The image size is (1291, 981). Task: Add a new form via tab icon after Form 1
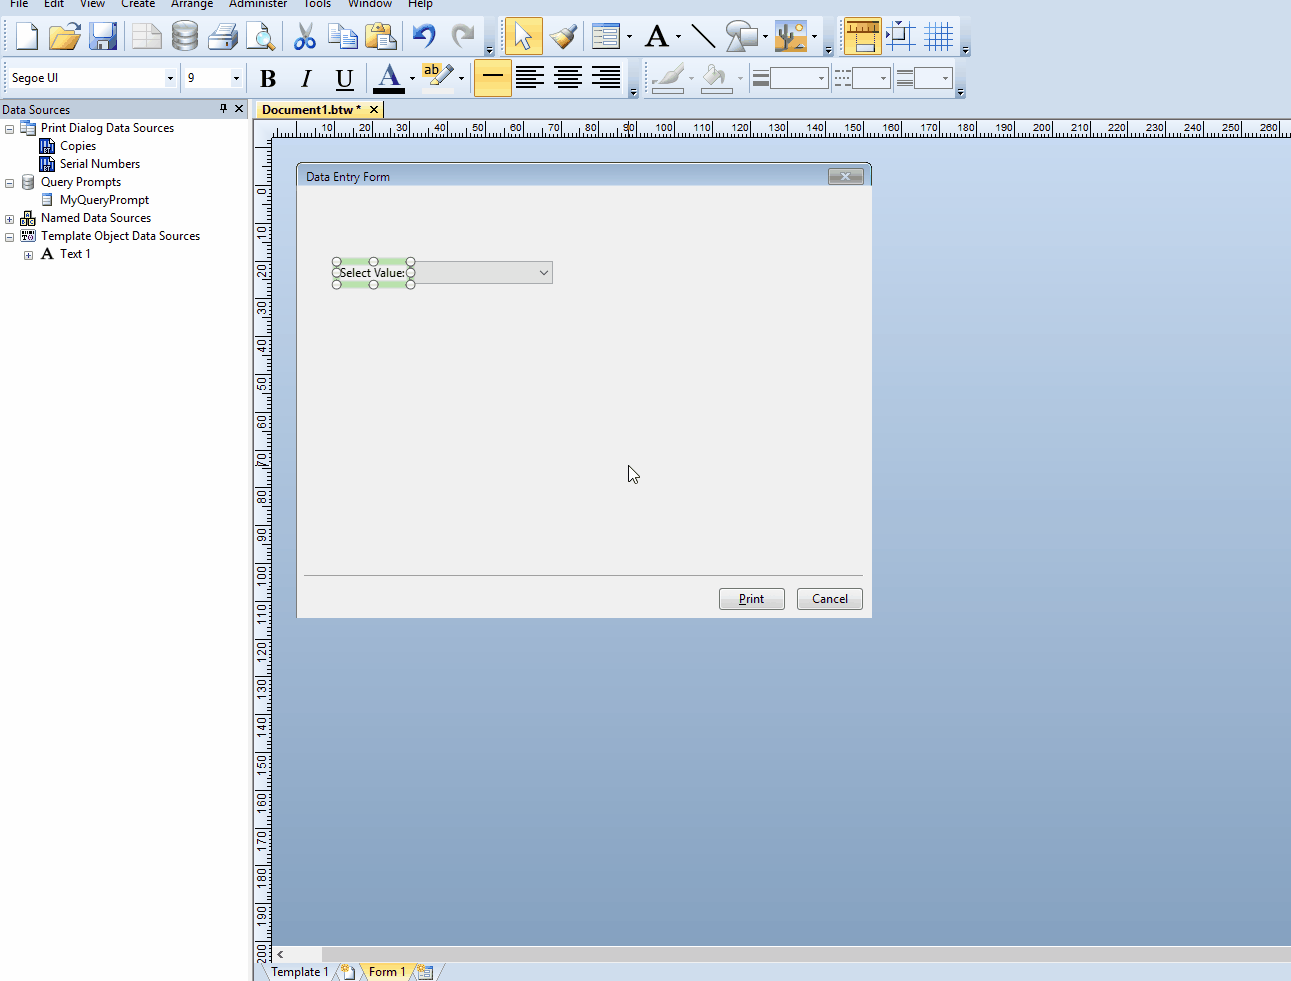click(x=426, y=972)
